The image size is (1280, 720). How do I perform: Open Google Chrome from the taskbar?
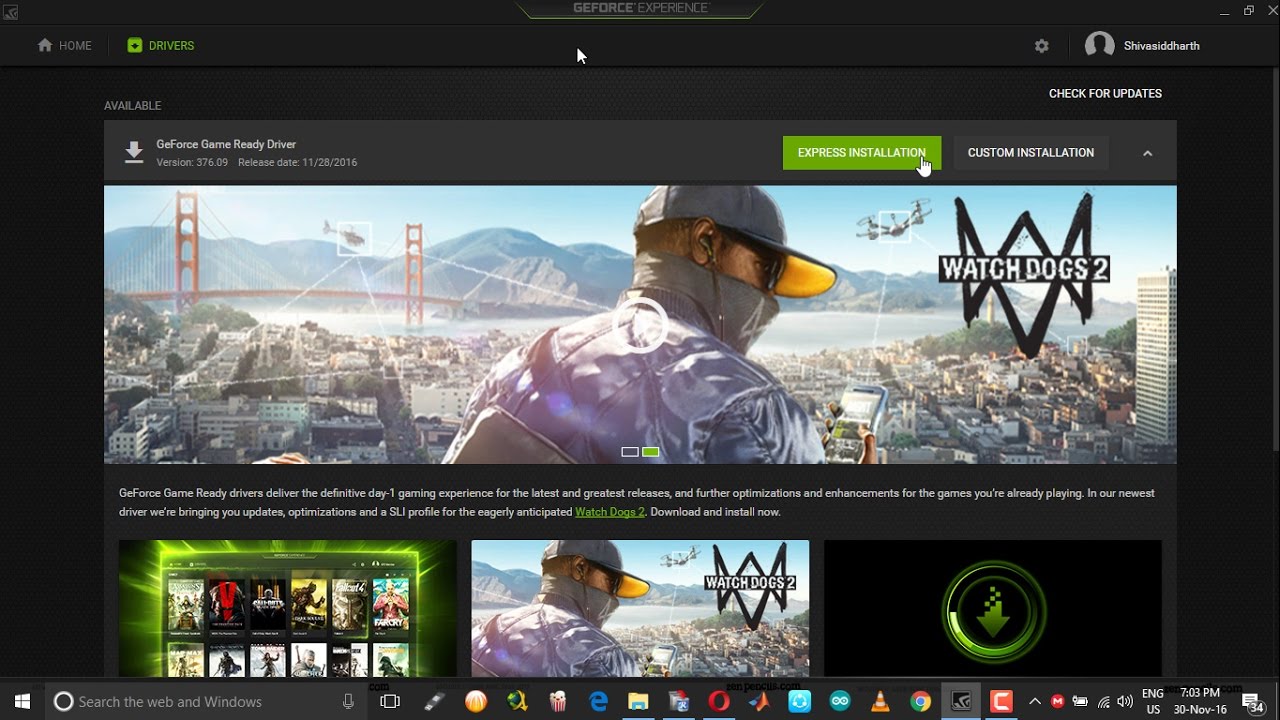(920, 702)
